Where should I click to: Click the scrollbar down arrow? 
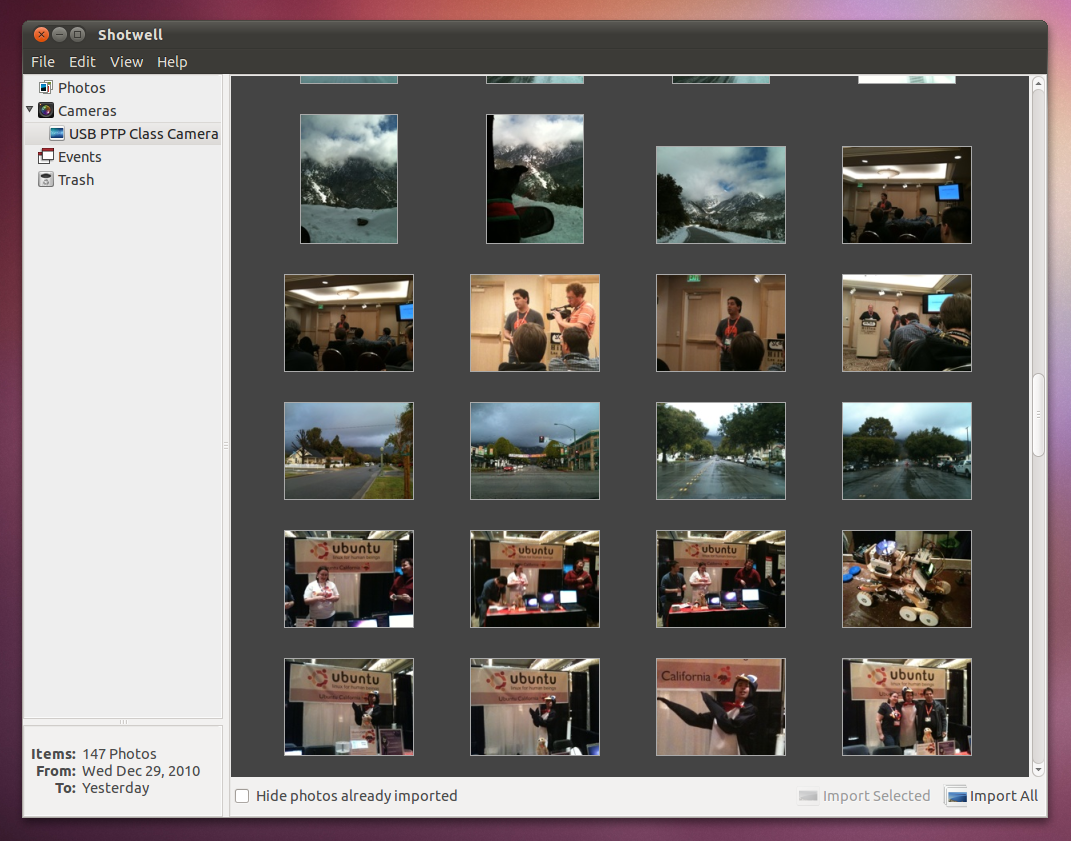(x=1038, y=769)
